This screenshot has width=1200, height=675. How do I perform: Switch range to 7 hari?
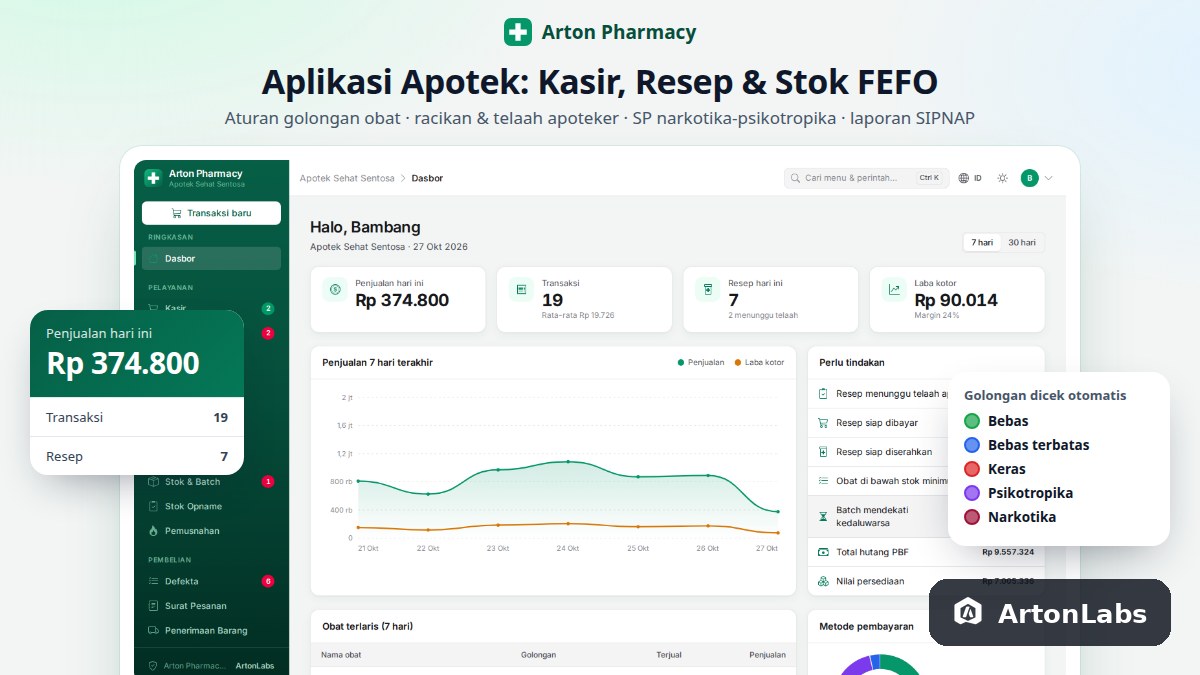[x=982, y=243]
